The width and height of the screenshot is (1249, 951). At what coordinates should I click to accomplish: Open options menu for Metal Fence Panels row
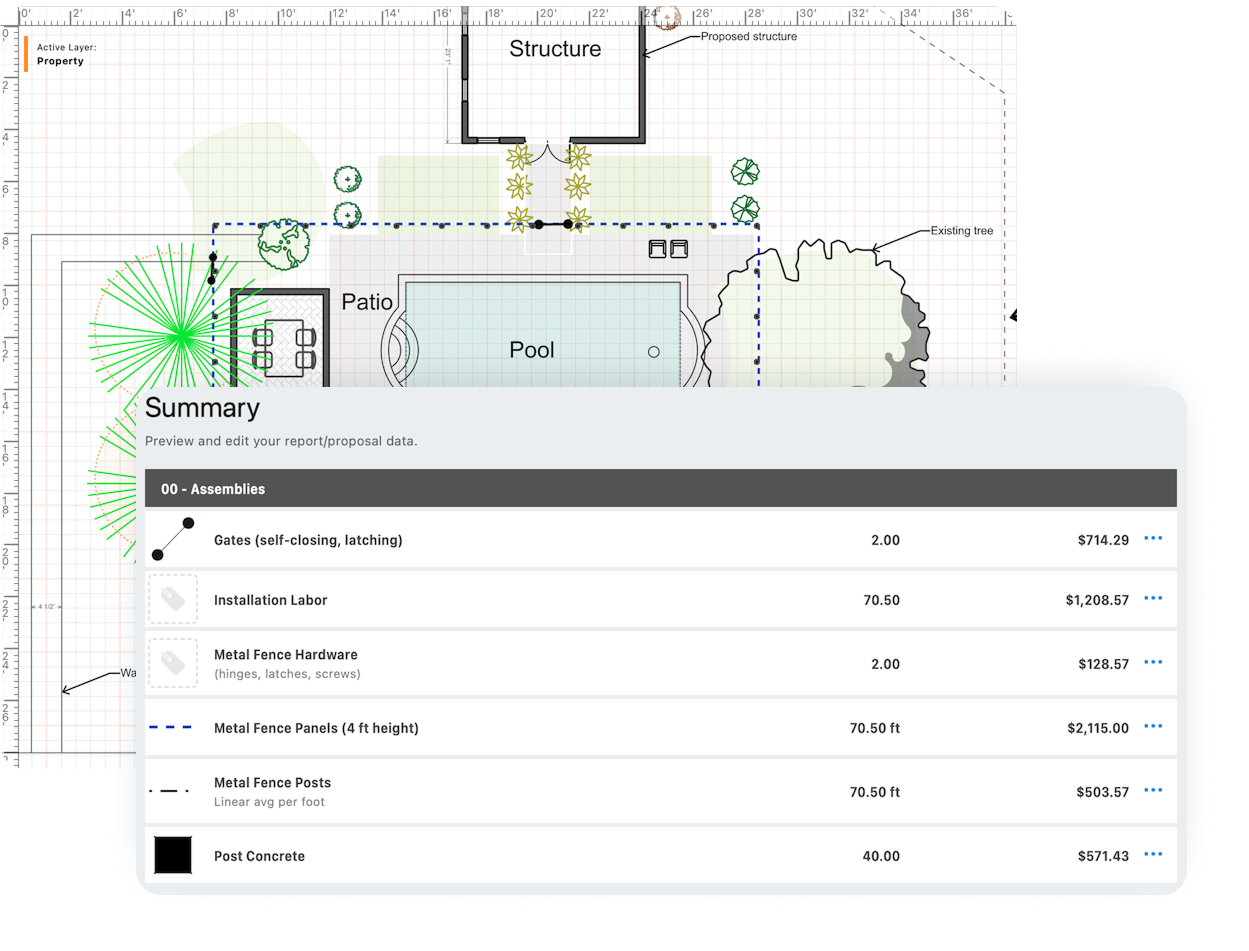pos(1153,727)
